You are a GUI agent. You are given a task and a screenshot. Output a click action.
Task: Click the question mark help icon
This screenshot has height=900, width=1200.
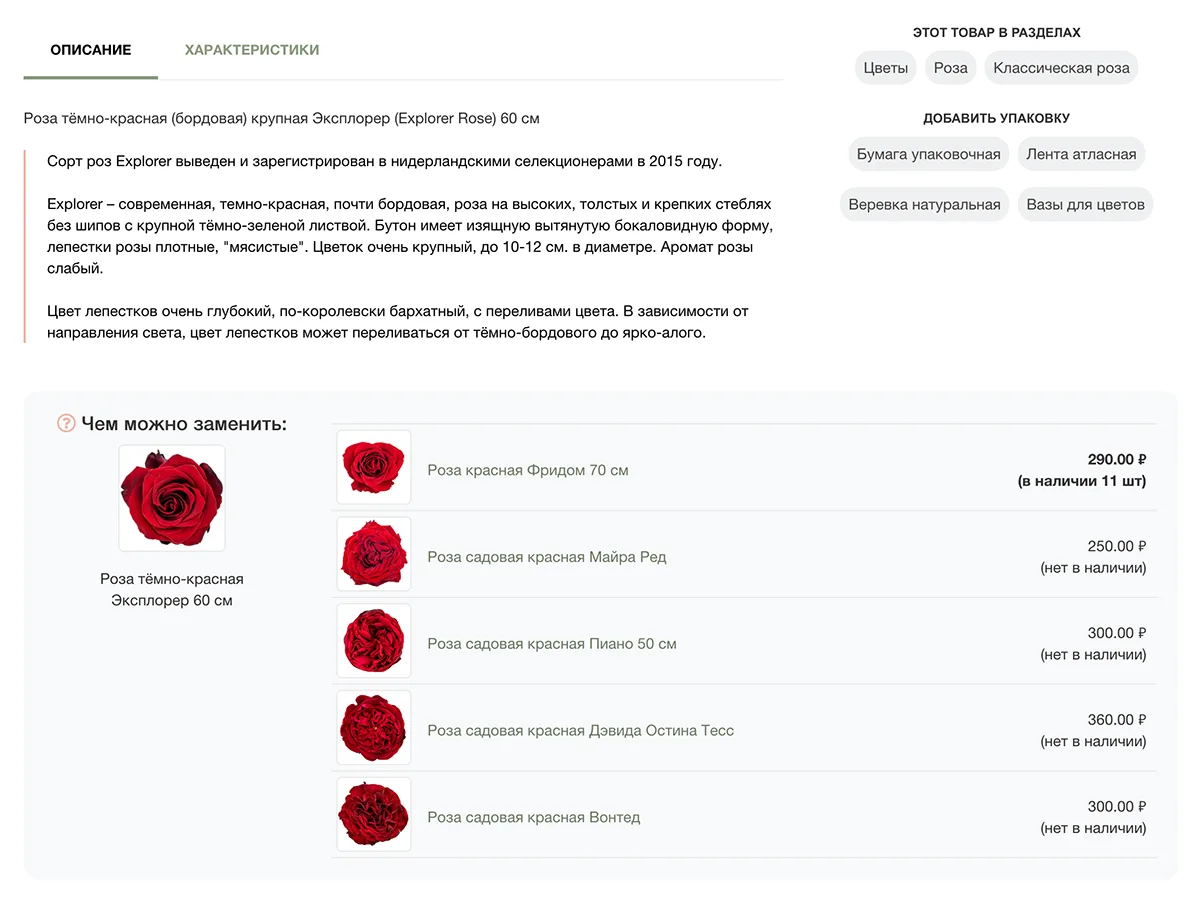tap(67, 424)
